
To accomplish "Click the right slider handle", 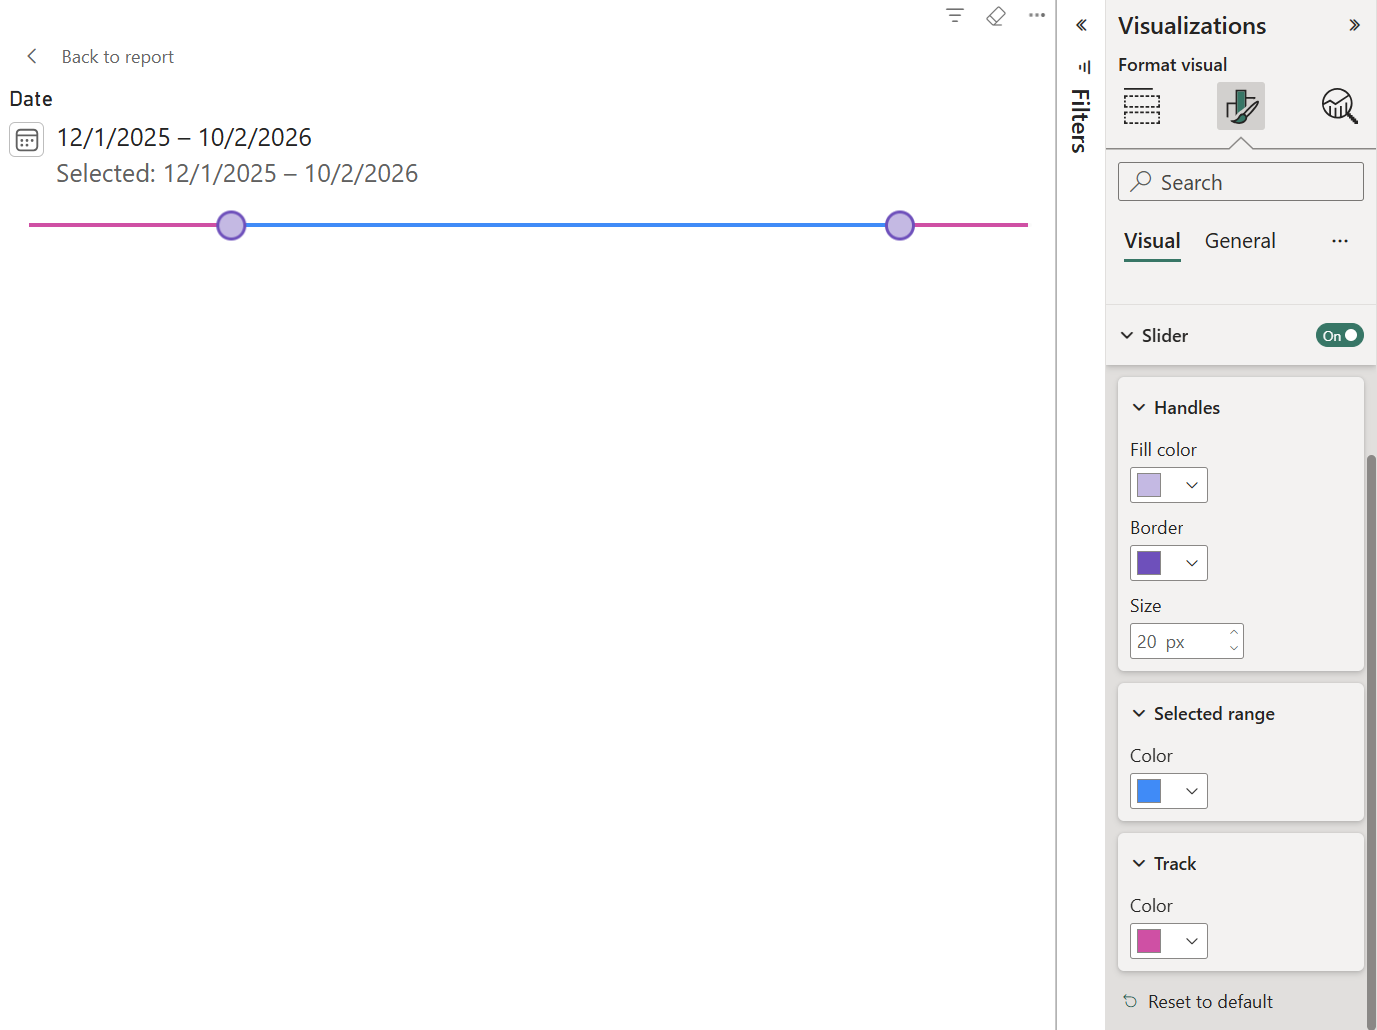I will click(900, 225).
